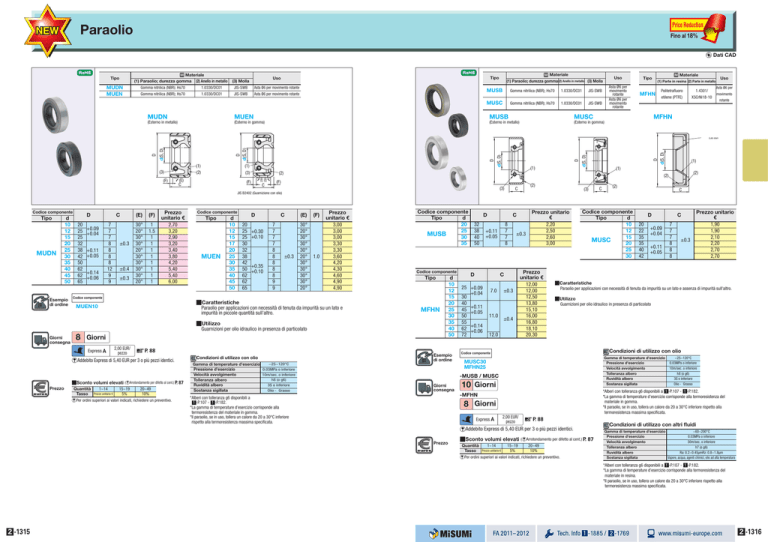Click oil seal product photo on left page
Viewport: 768px width, 542px height.
click(x=62, y=137)
